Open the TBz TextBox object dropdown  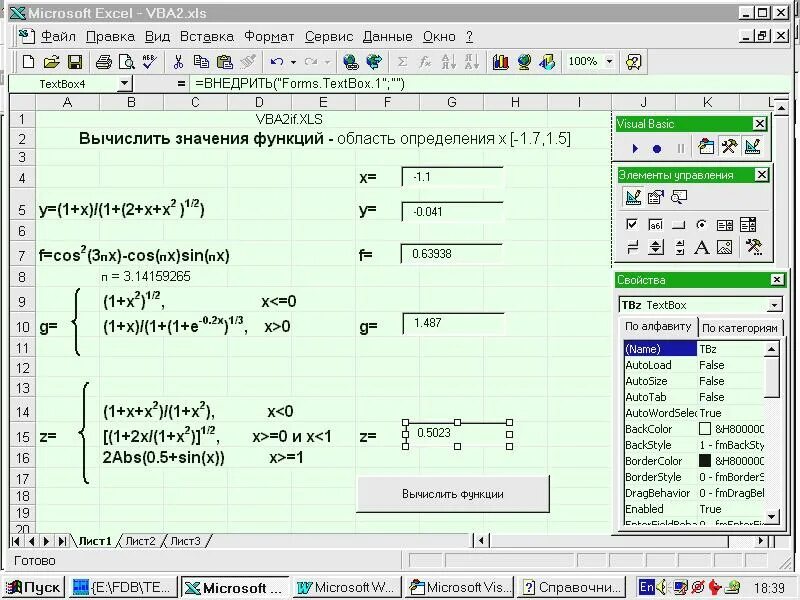click(774, 305)
